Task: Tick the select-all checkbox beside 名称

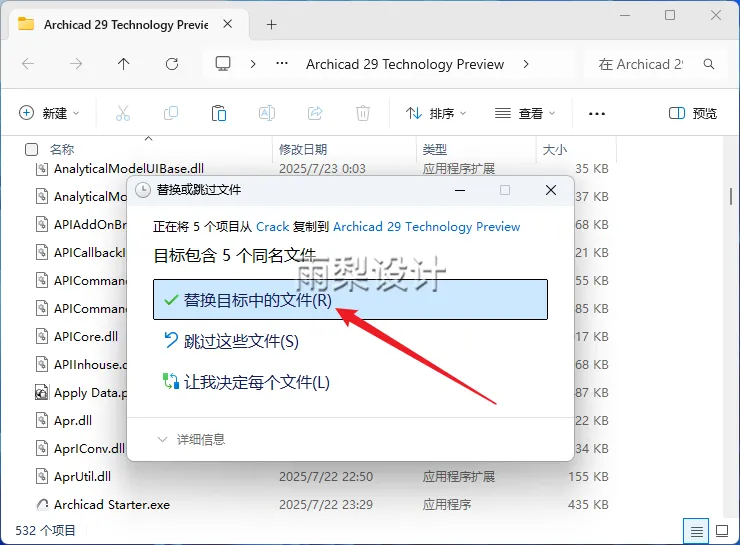Action: [x=31, y=150]
